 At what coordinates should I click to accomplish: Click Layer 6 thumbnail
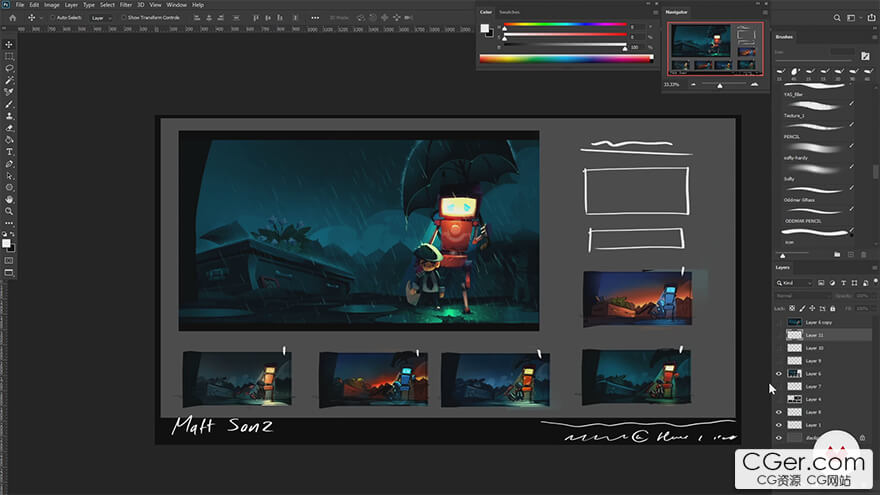[x=794, y=374]
